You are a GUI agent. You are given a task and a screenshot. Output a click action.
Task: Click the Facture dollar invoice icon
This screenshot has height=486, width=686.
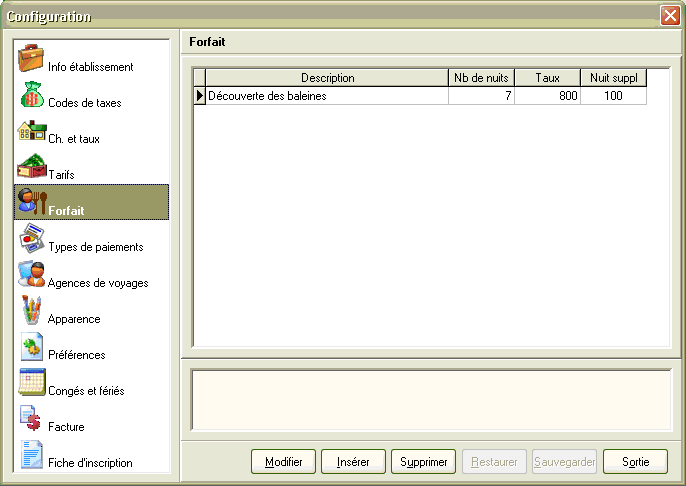click(31, 419)
